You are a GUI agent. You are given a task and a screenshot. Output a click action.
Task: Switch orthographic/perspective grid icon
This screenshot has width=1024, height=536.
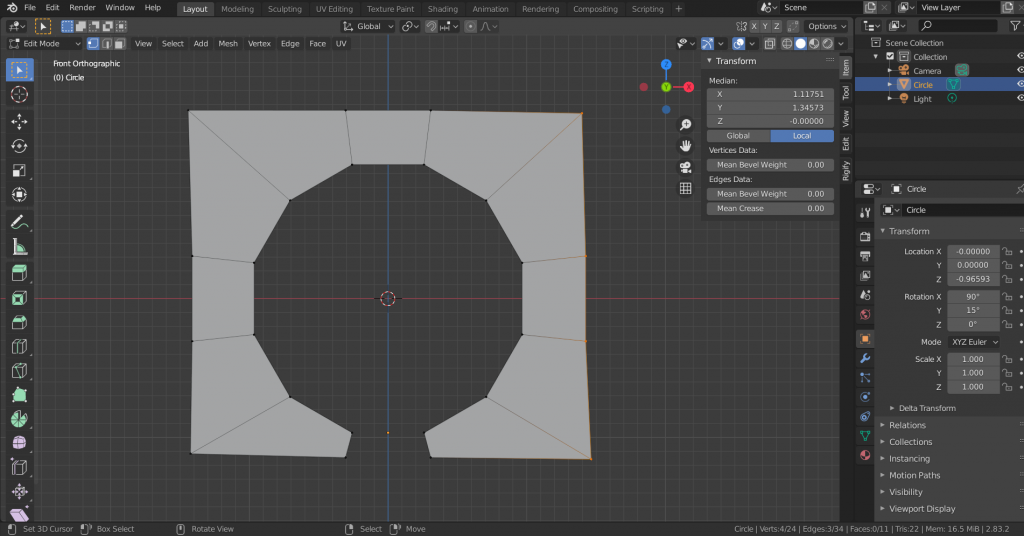[685, 188]
